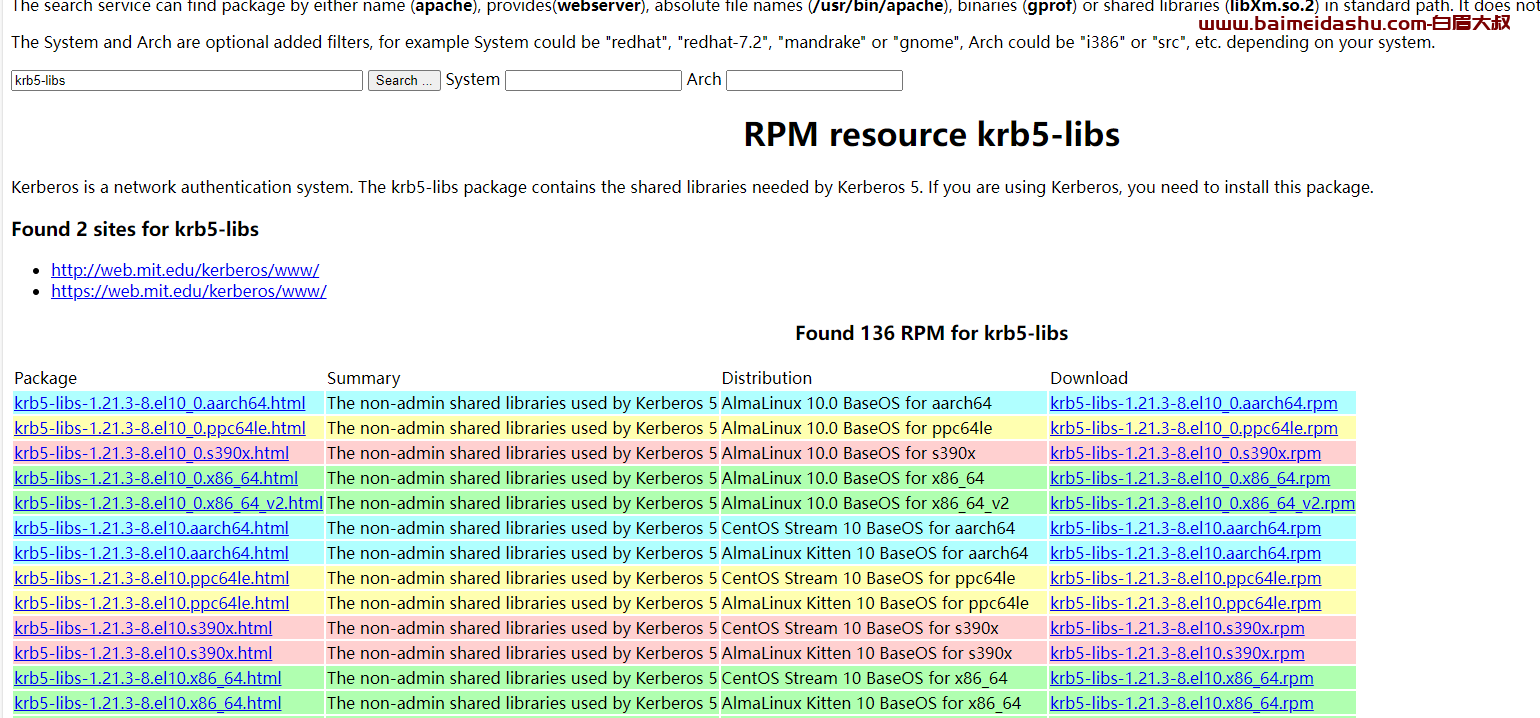The height and width of the screenshot is (718, 1540).
Task: Open krb5-libs-1.21.3-8.el10_0.x86_64_v2.html package page
Action: [x=168, y=503]
